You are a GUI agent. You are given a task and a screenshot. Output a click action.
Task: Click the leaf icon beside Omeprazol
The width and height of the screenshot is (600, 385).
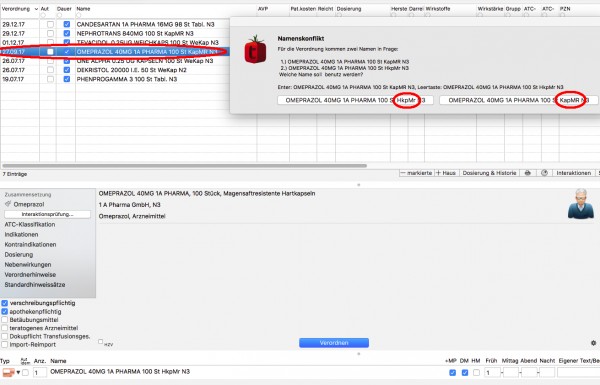(x=8, y=204)
